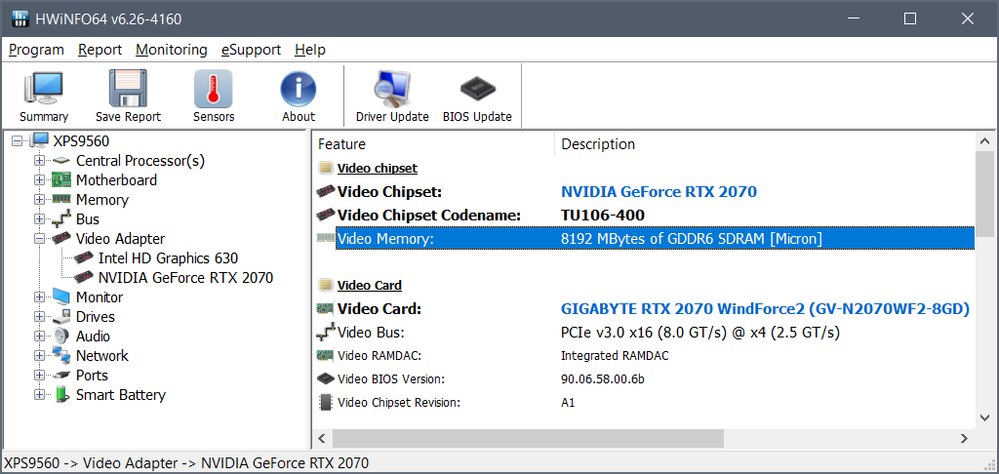
Task: Select the Video RAMDAC row
Action: pos(644,356)
